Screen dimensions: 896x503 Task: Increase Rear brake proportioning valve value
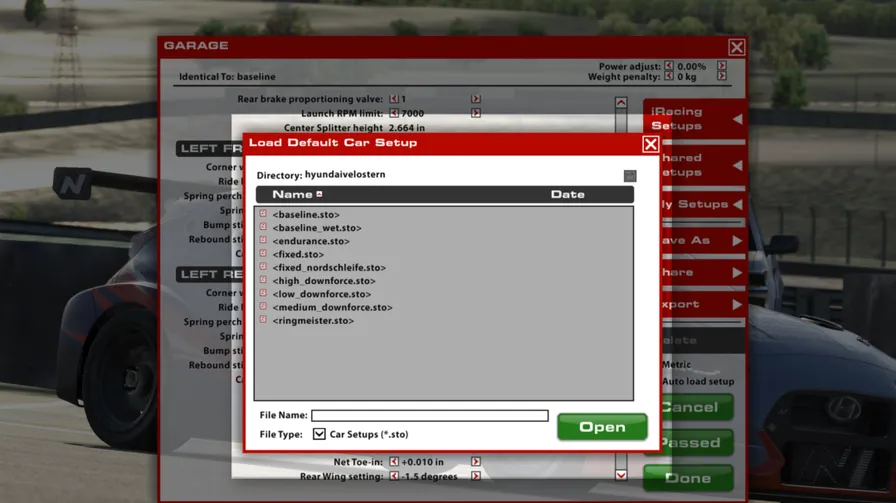475,99
